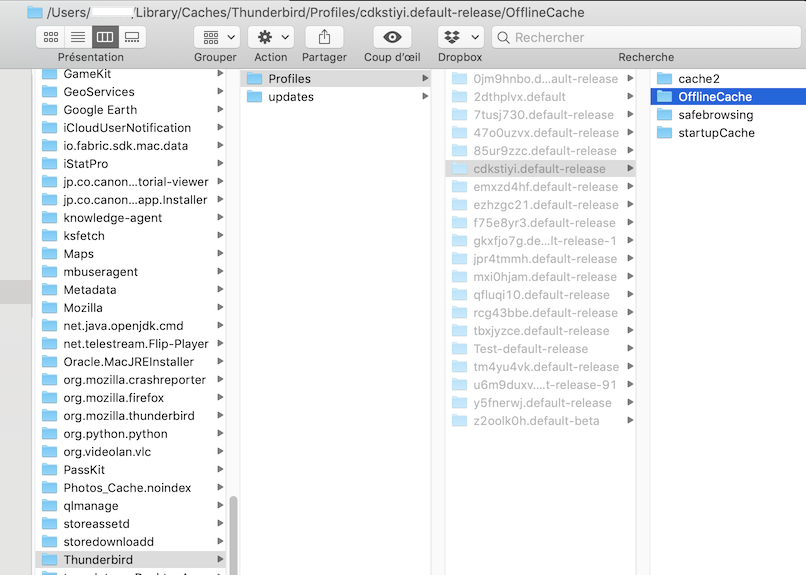Select the 2dthplvx.default profile folder

click(540, 97)
